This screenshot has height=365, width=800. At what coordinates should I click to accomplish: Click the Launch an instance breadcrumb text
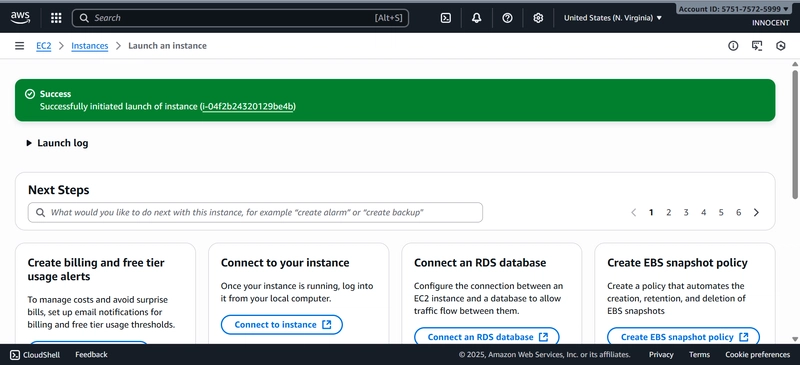tap(167, 46)
